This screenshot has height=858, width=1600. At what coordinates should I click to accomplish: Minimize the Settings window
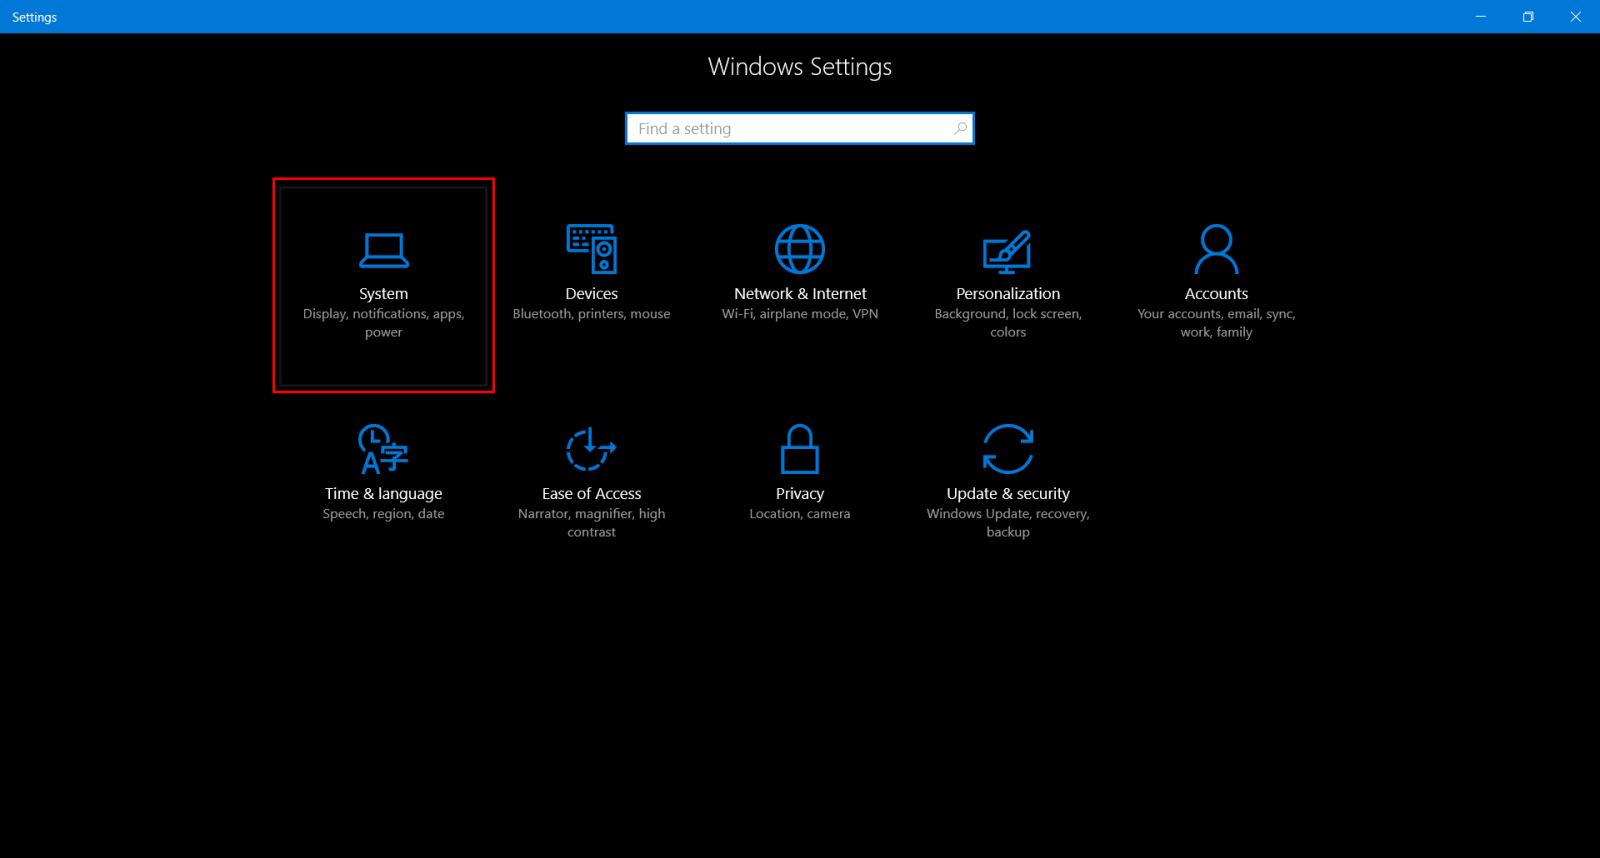tap(1481, 17)
